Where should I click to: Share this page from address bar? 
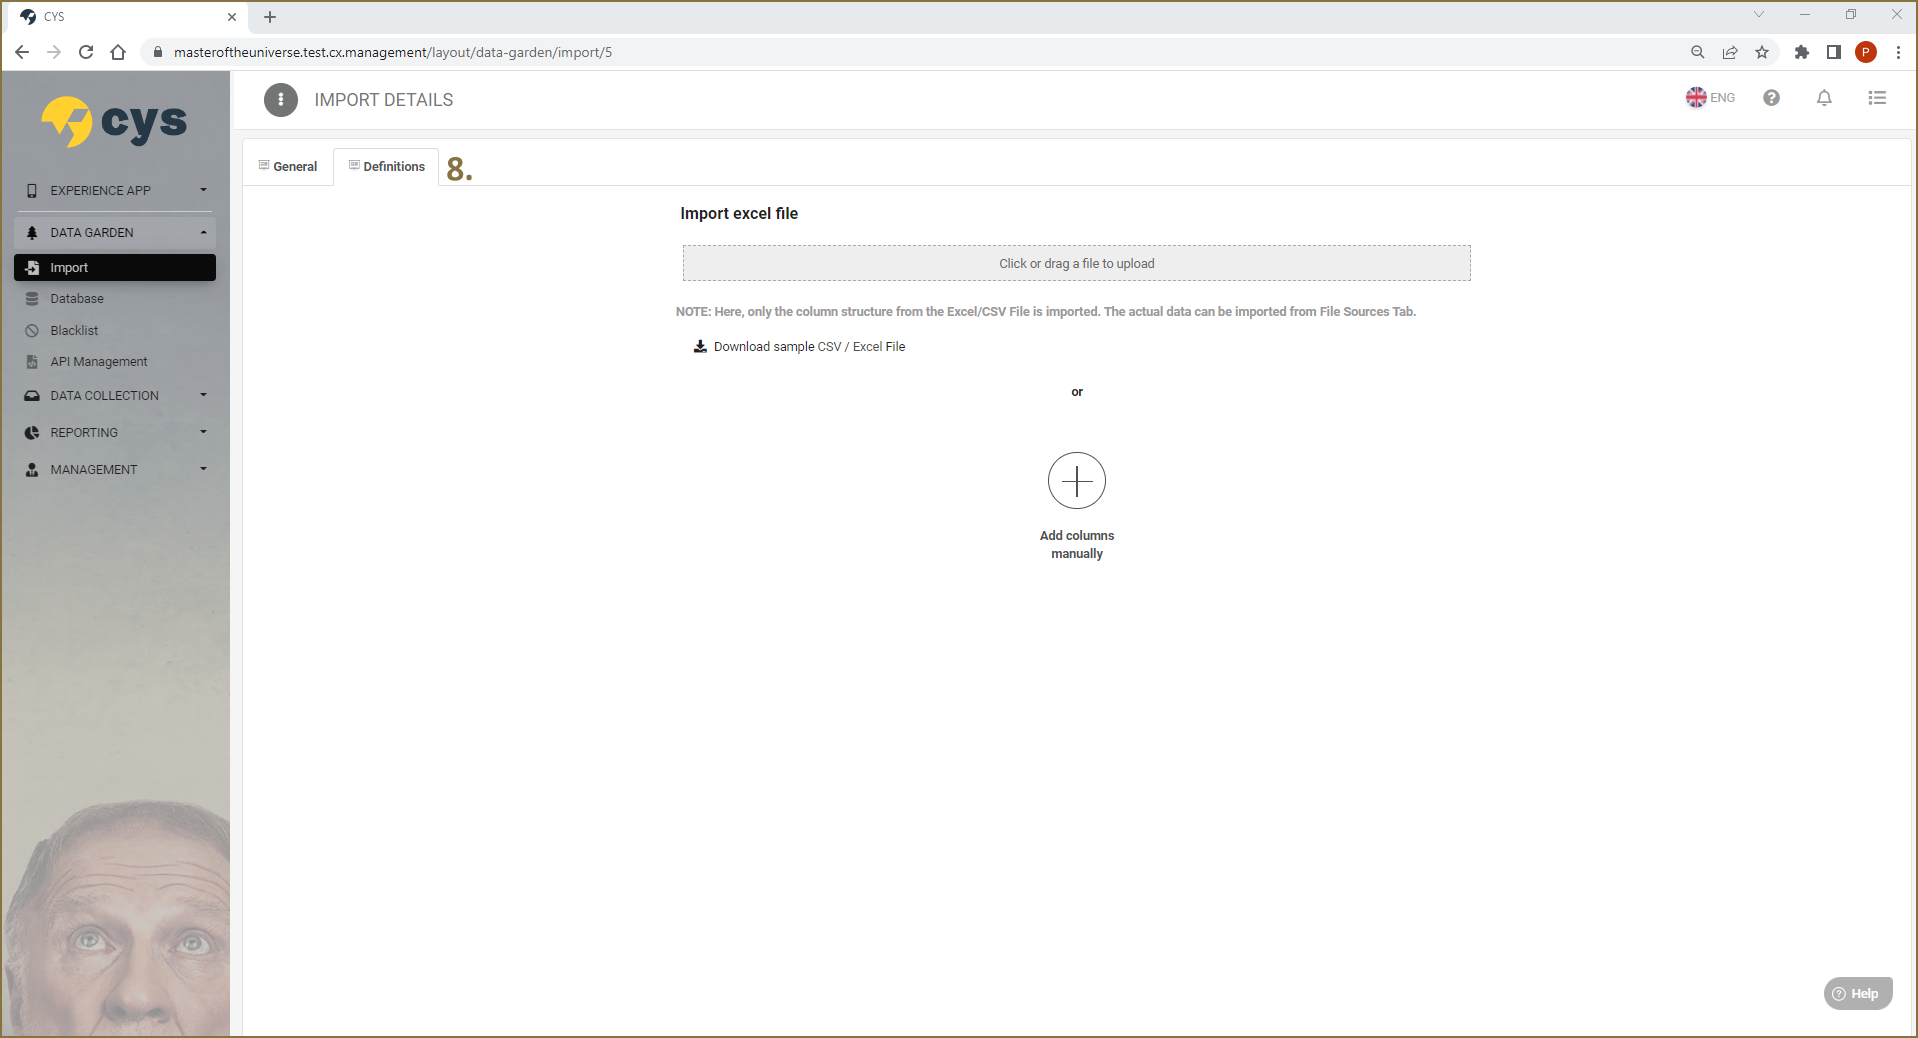tap(1730, 52)
